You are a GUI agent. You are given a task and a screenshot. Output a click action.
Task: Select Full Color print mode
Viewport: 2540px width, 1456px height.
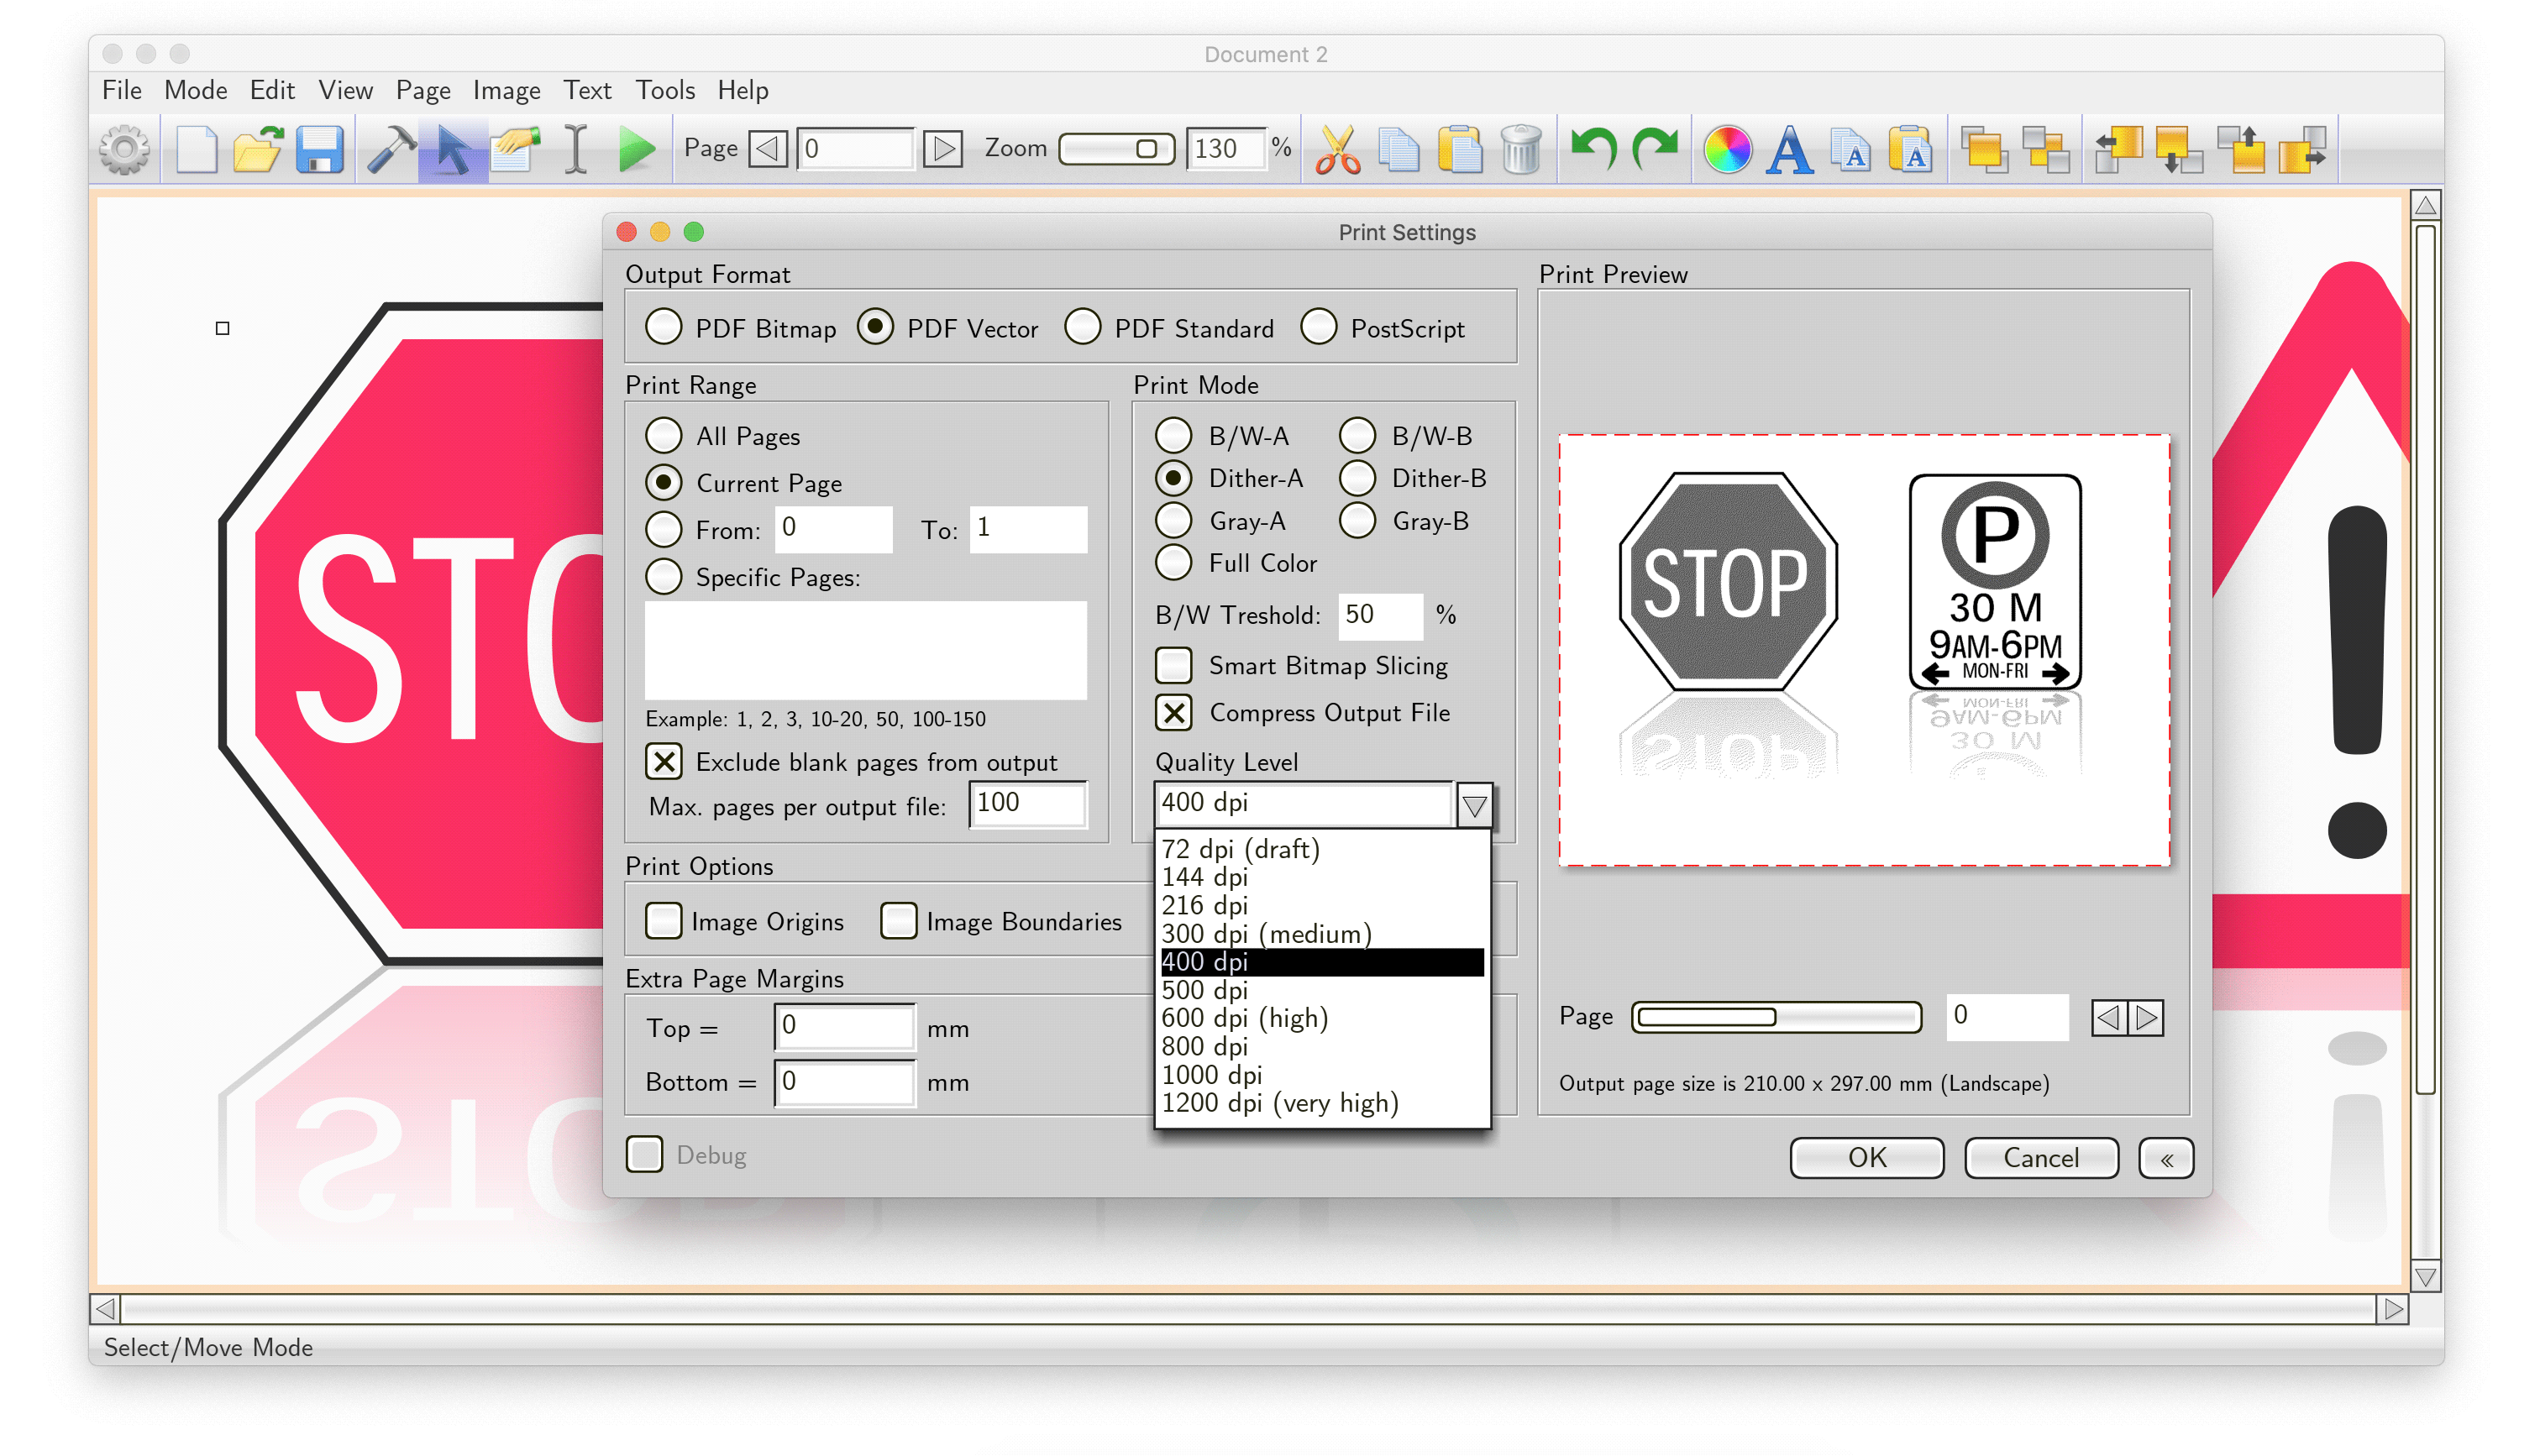coord(1173,563)
